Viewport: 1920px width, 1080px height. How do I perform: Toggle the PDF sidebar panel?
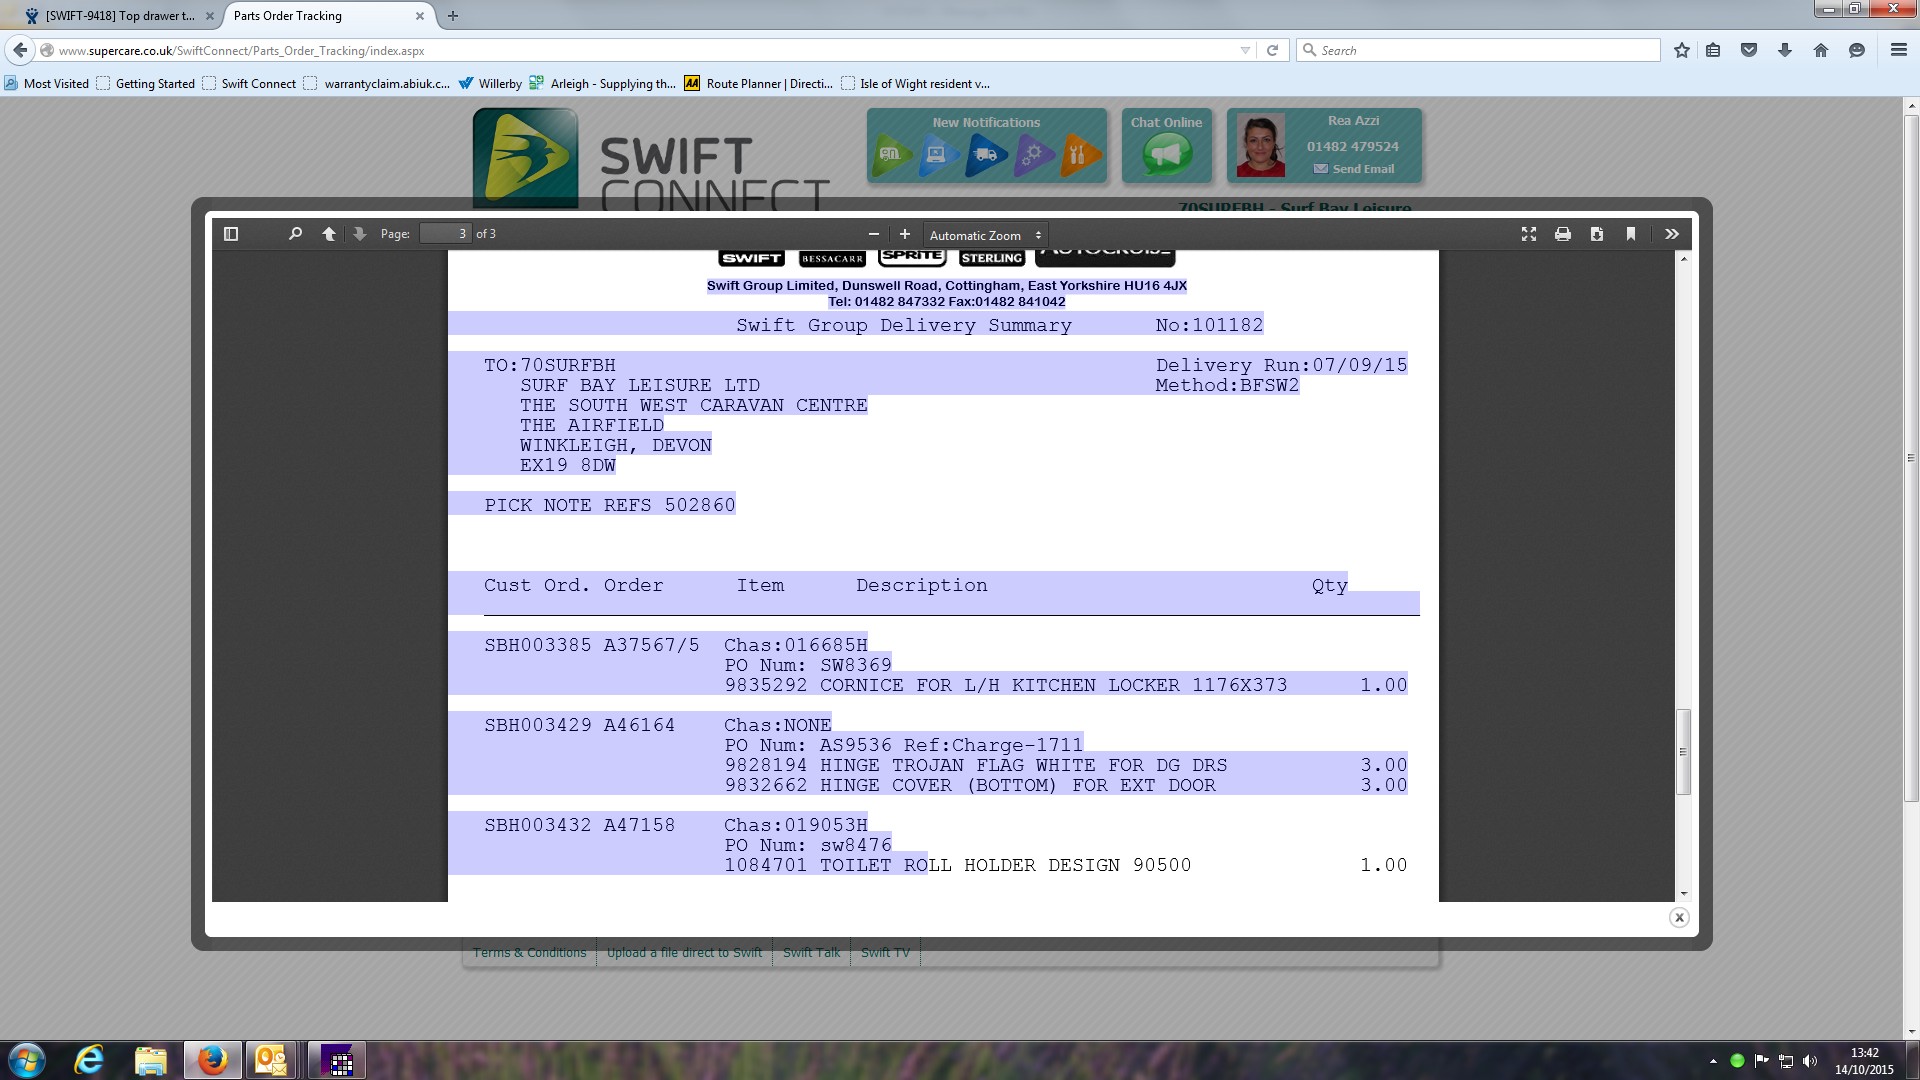point(231,234)
